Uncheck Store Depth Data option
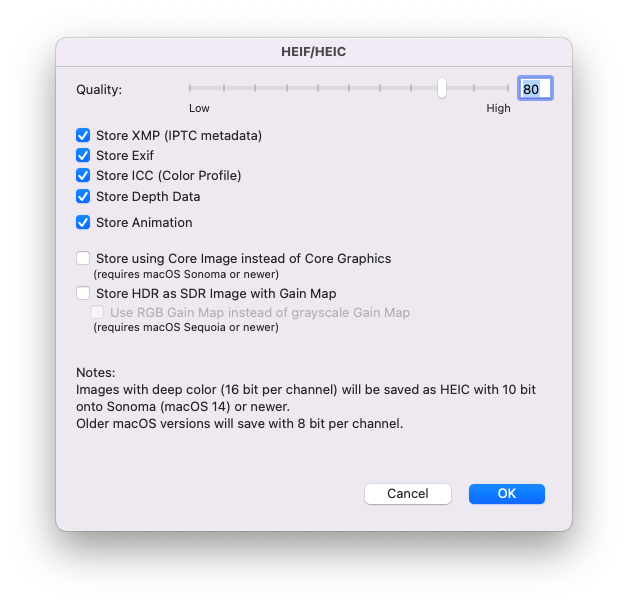This screenshot has height=605, width=628. (x=83, y=196)
